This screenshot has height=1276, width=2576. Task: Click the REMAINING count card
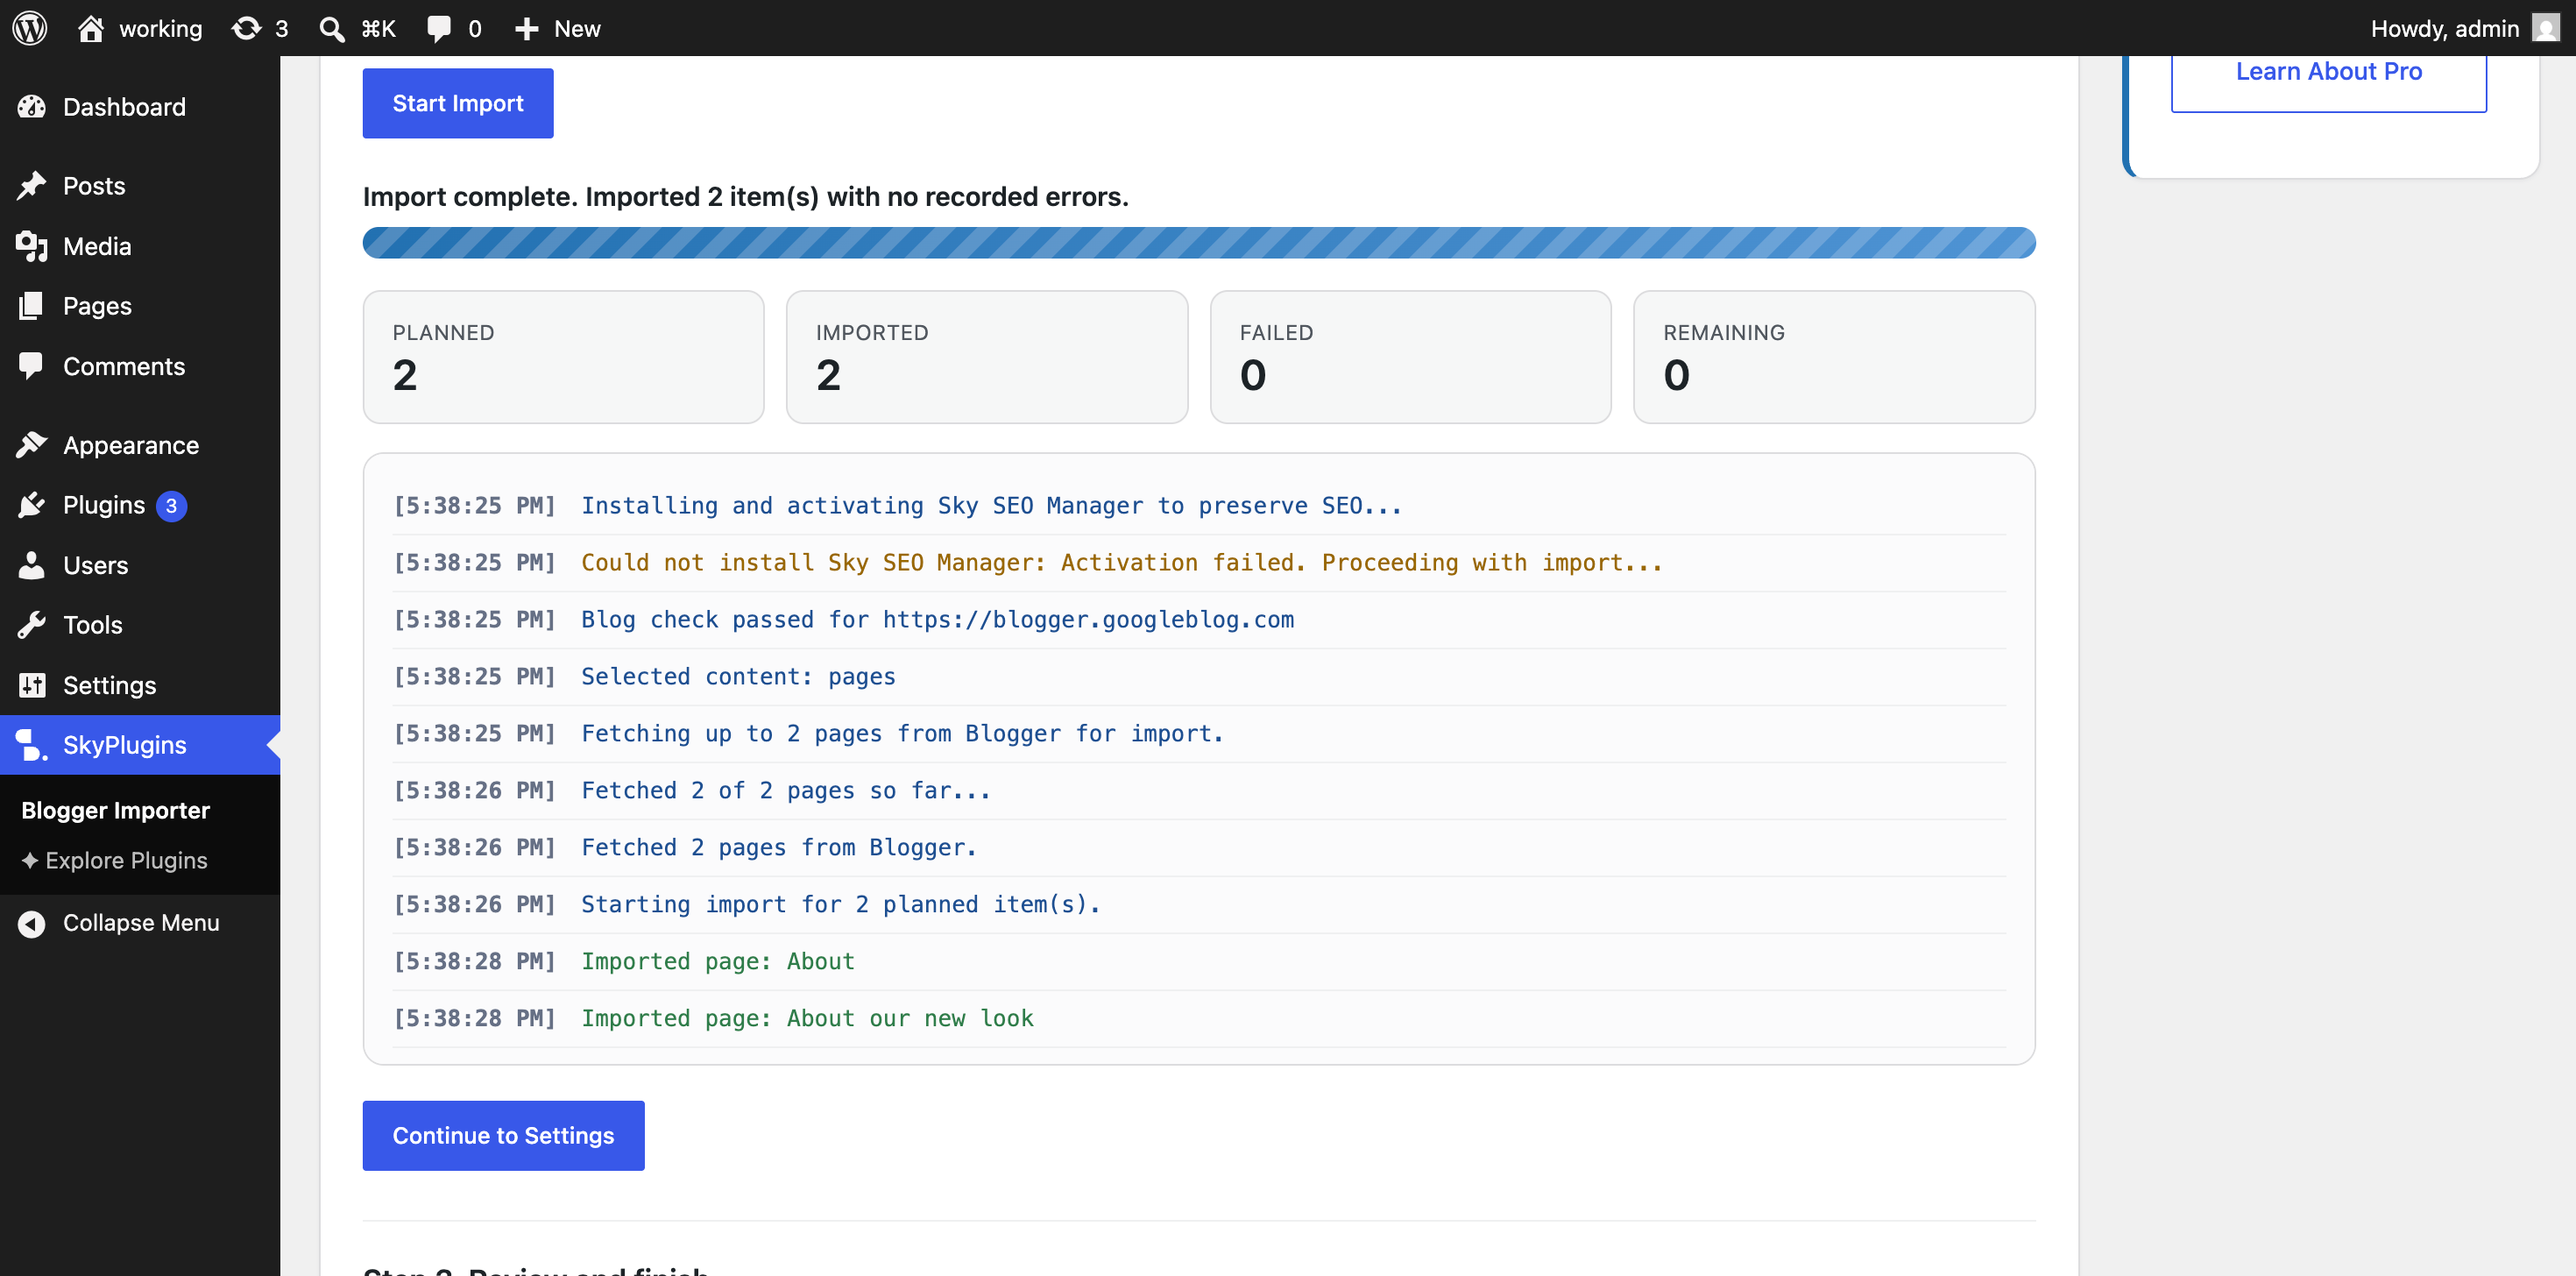coord(1834,357)
